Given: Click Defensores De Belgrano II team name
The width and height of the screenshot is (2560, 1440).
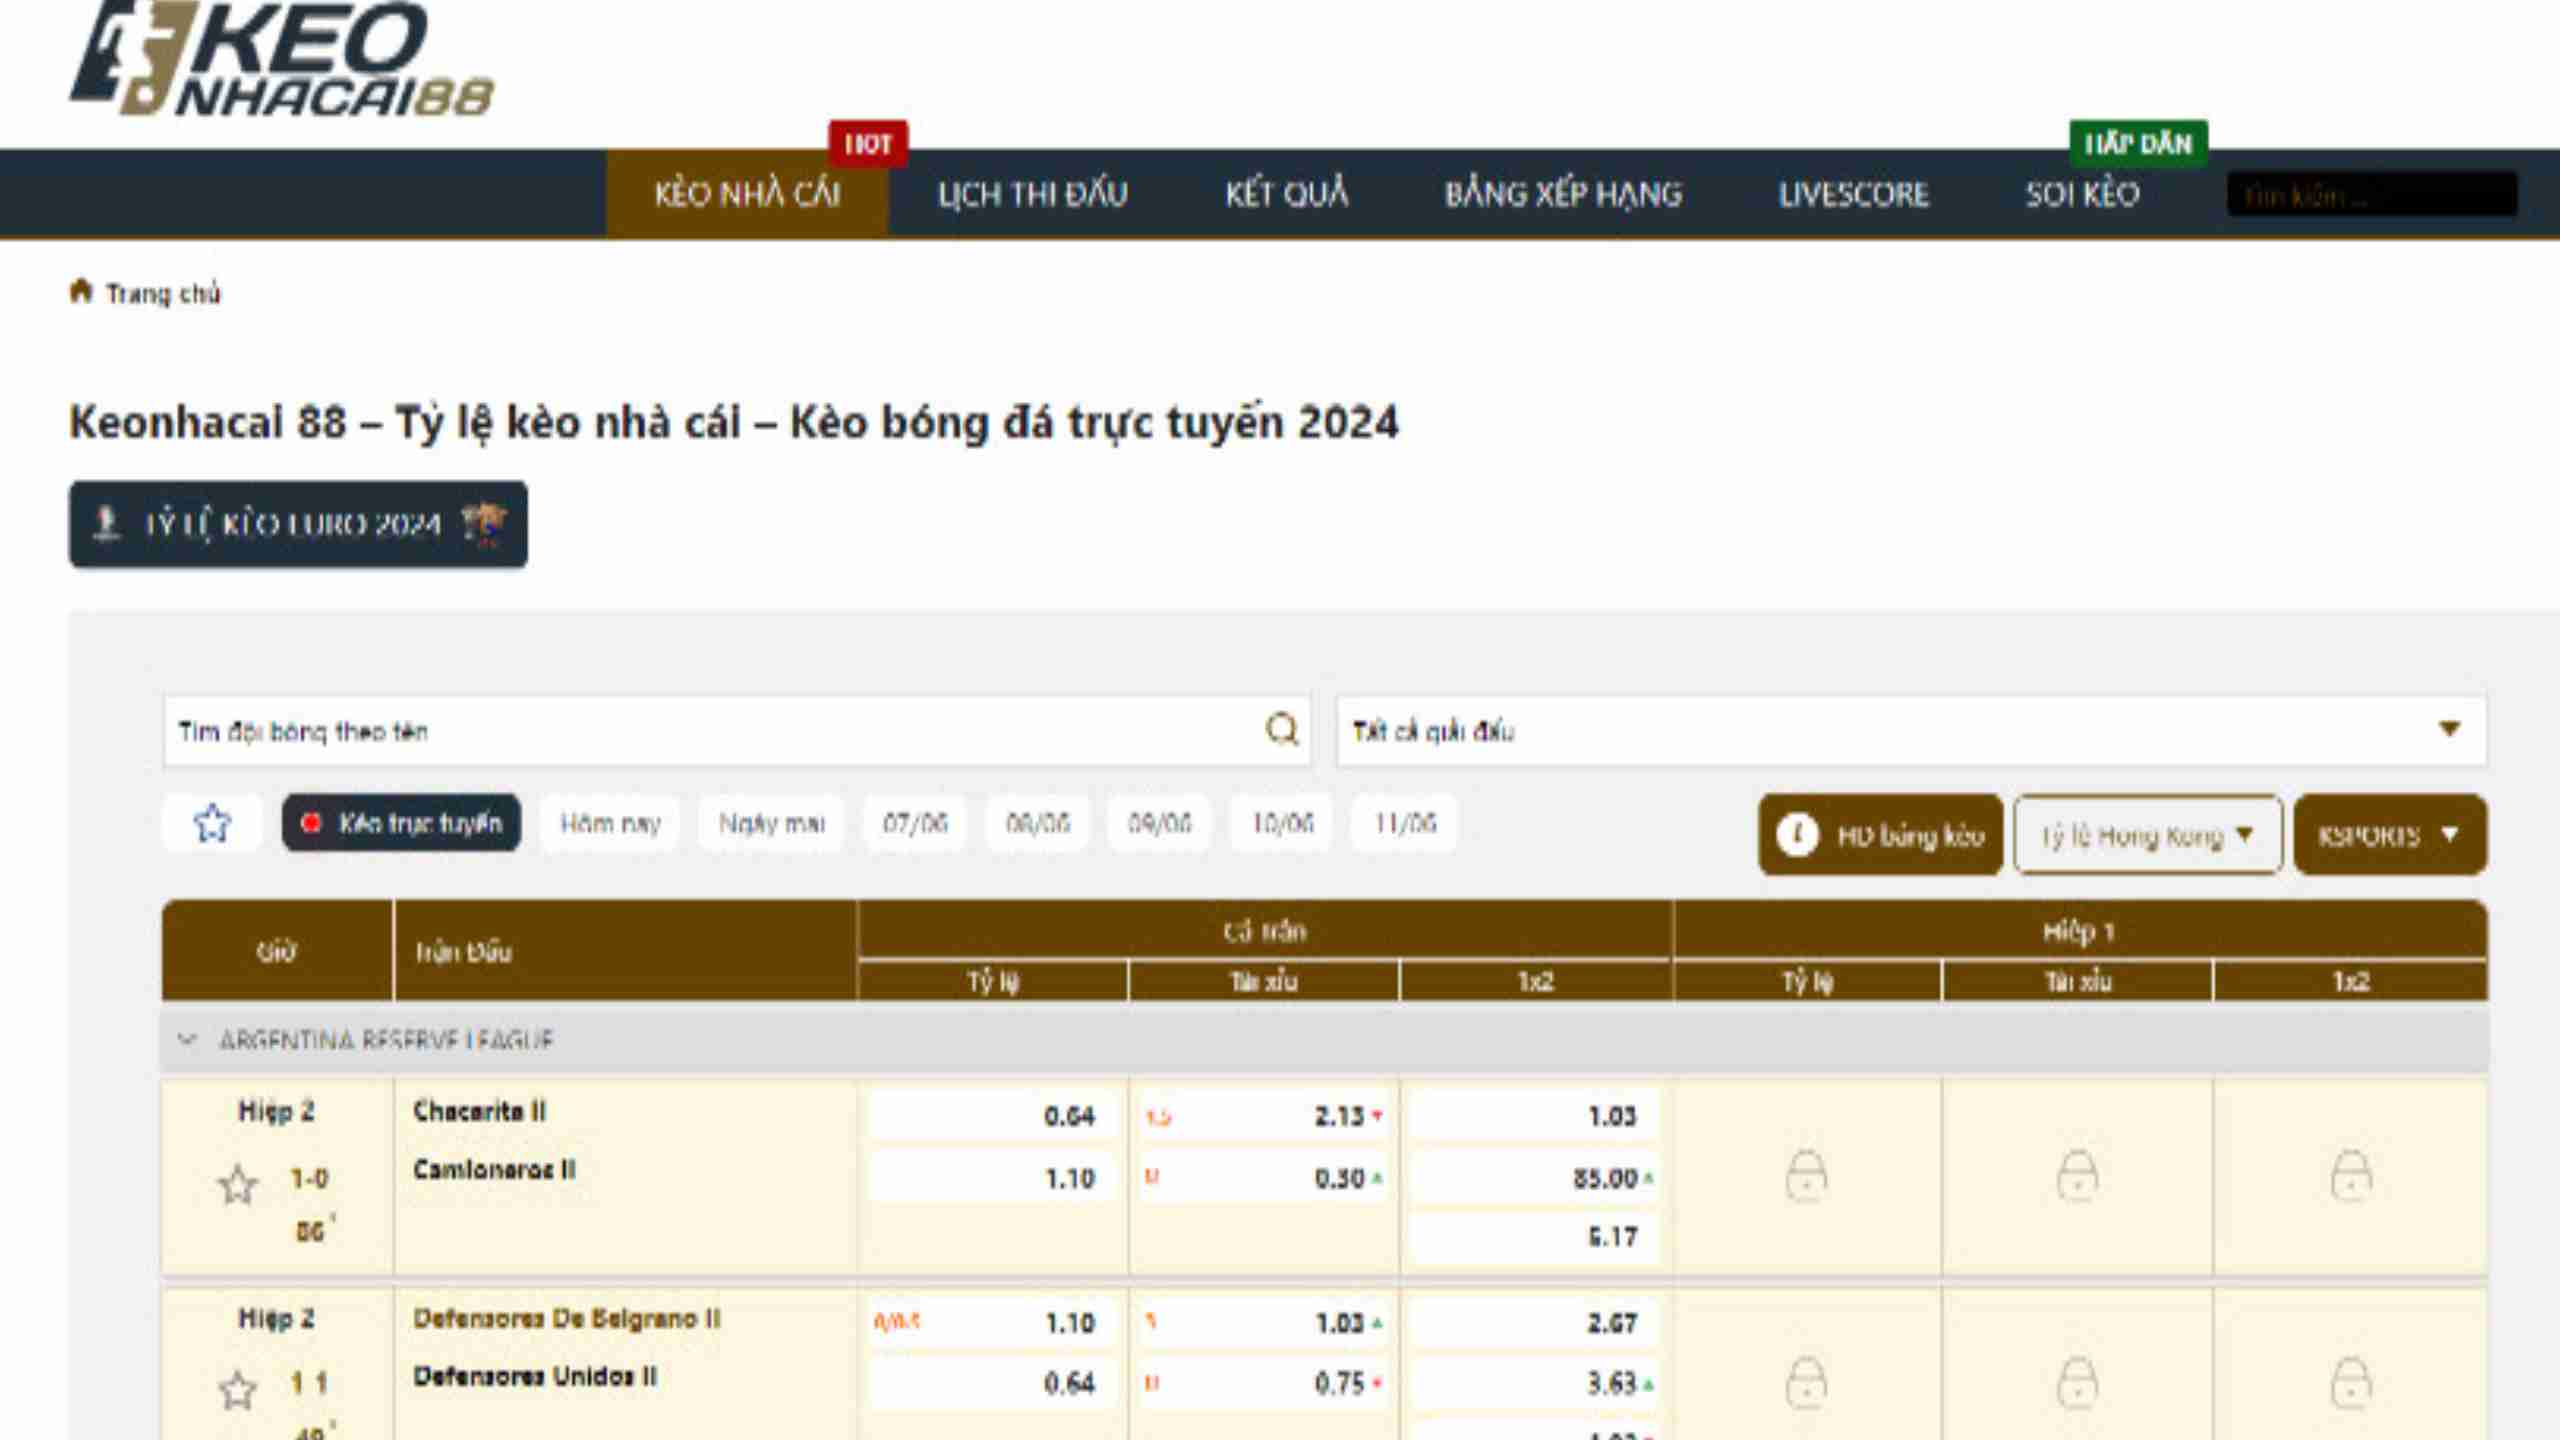Looking at the screenshot, I should (566, 1318).
